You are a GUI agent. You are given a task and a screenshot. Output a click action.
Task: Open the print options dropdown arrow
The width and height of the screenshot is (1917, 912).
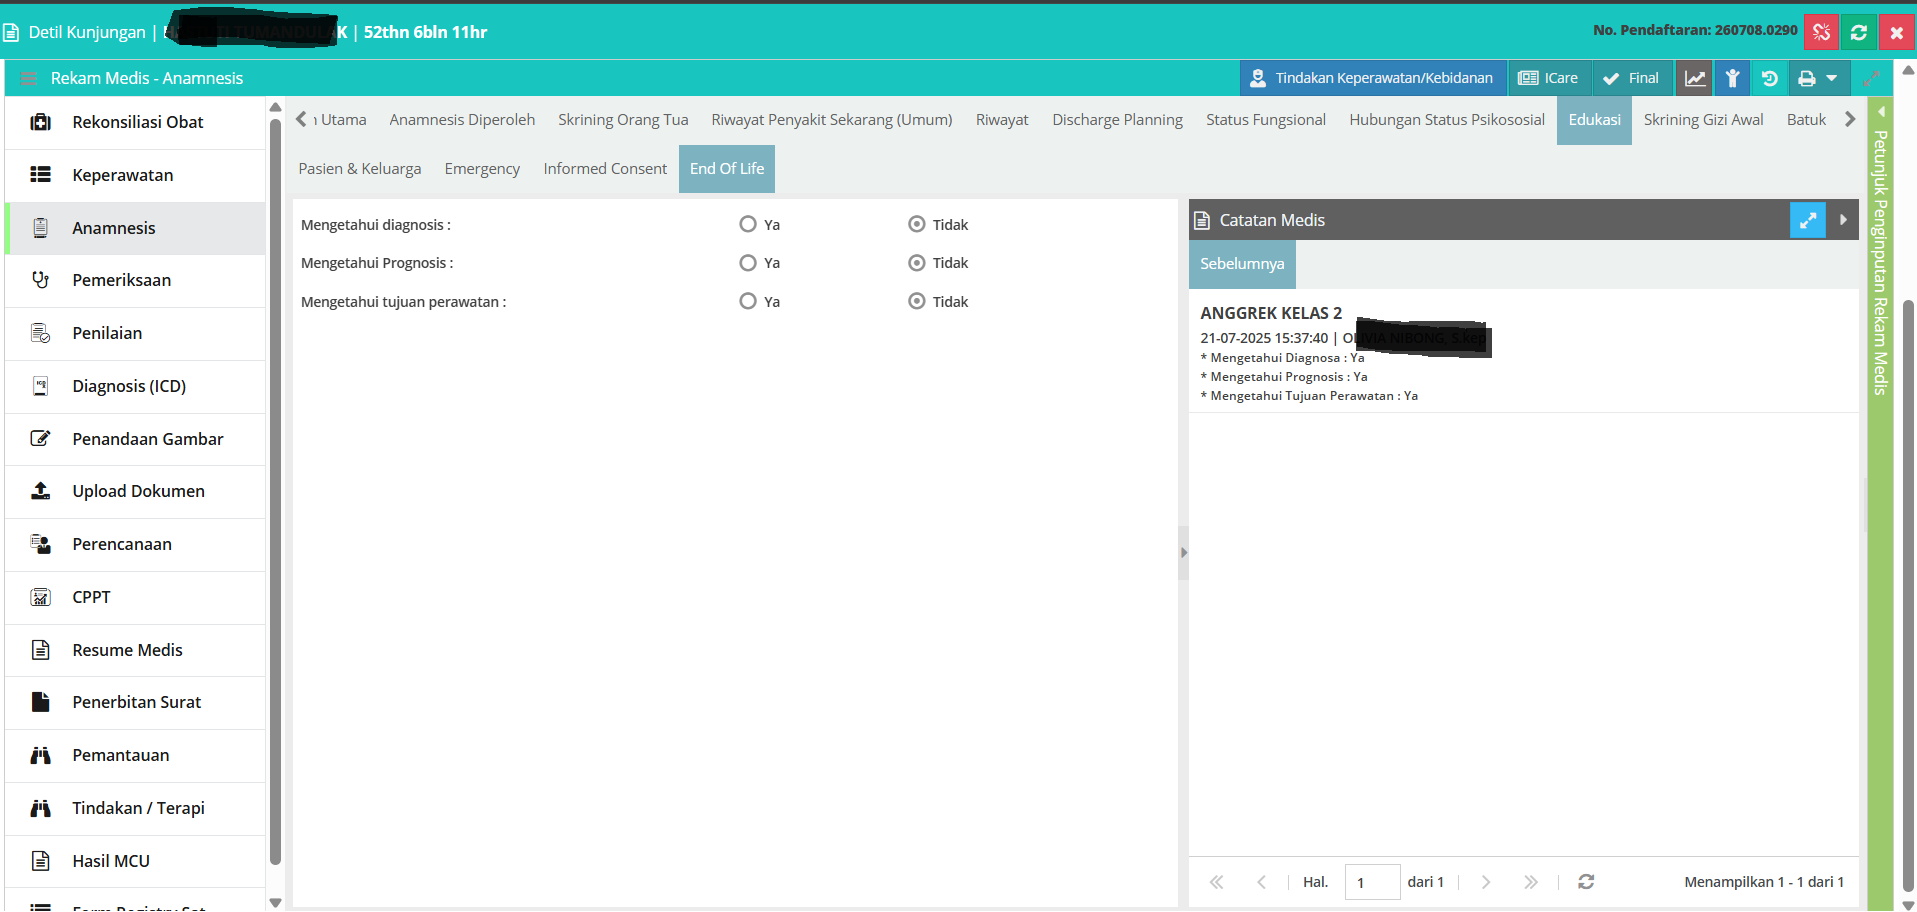(x=1832, y=78)
